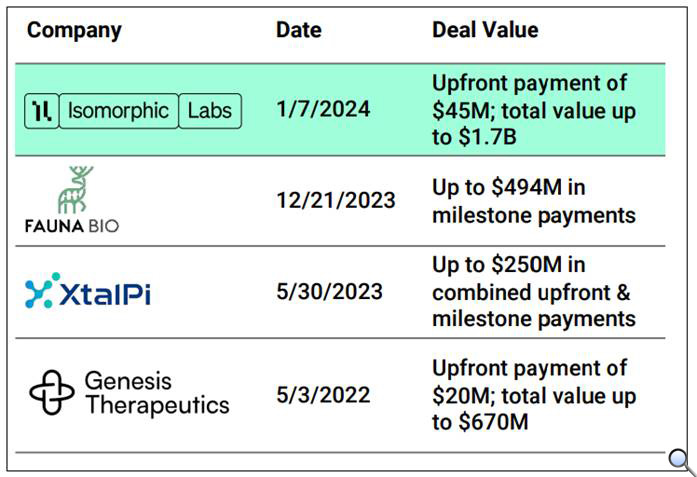Select the 1/7/2024 date cell
This screenshot has height=477, width=697.
tap(323, 109)
